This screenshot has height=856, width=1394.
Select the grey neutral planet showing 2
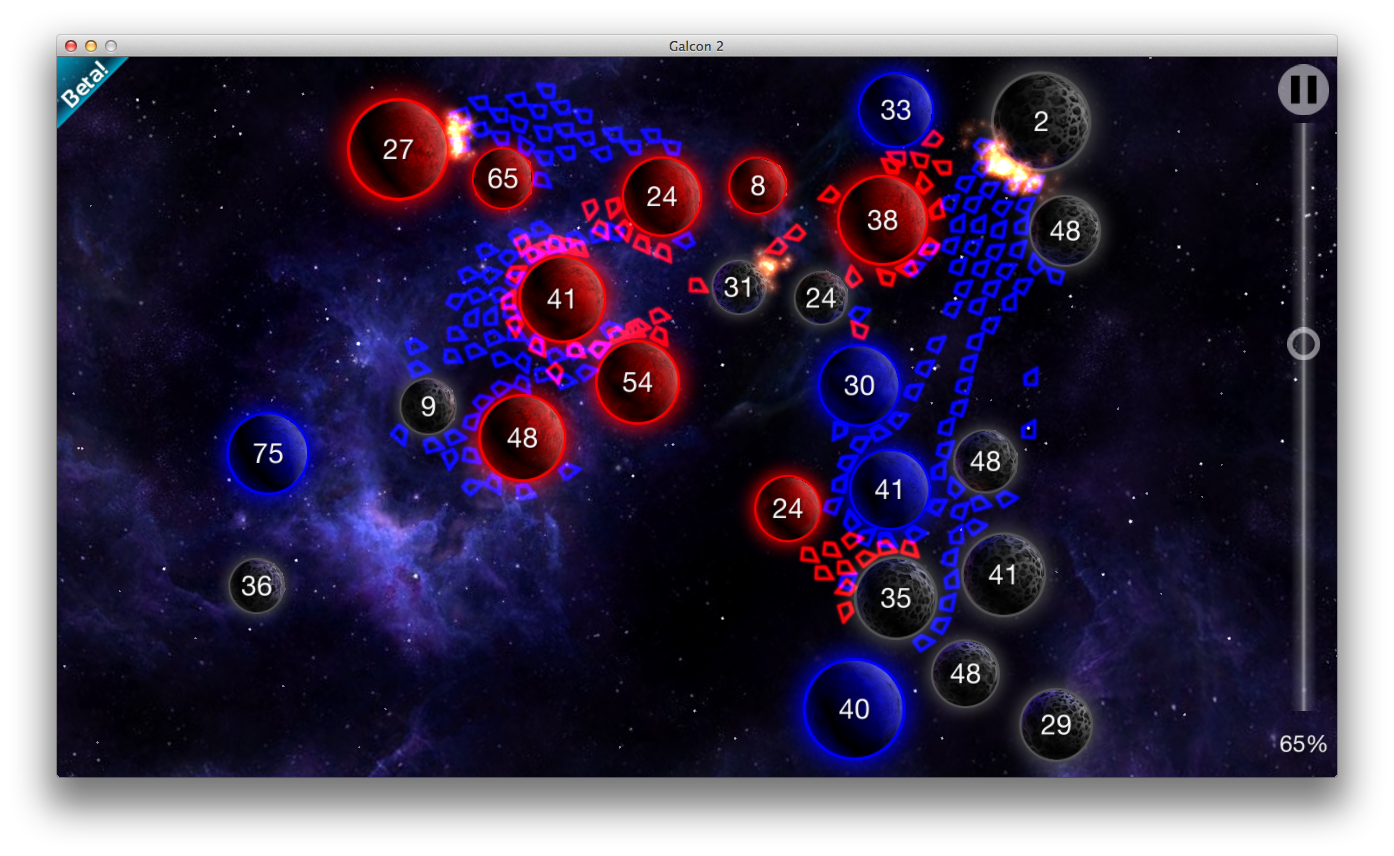[1040, 122]
